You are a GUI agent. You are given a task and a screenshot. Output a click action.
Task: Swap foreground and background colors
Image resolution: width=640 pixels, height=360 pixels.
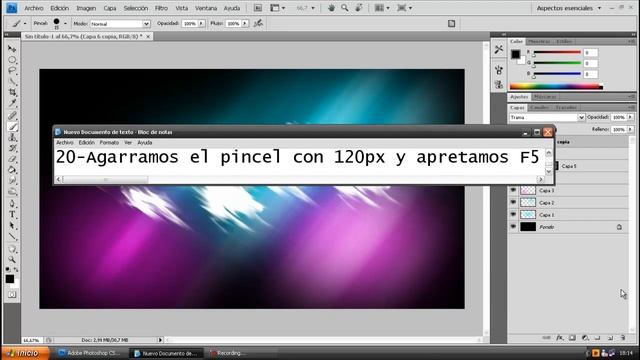point(16,269)
